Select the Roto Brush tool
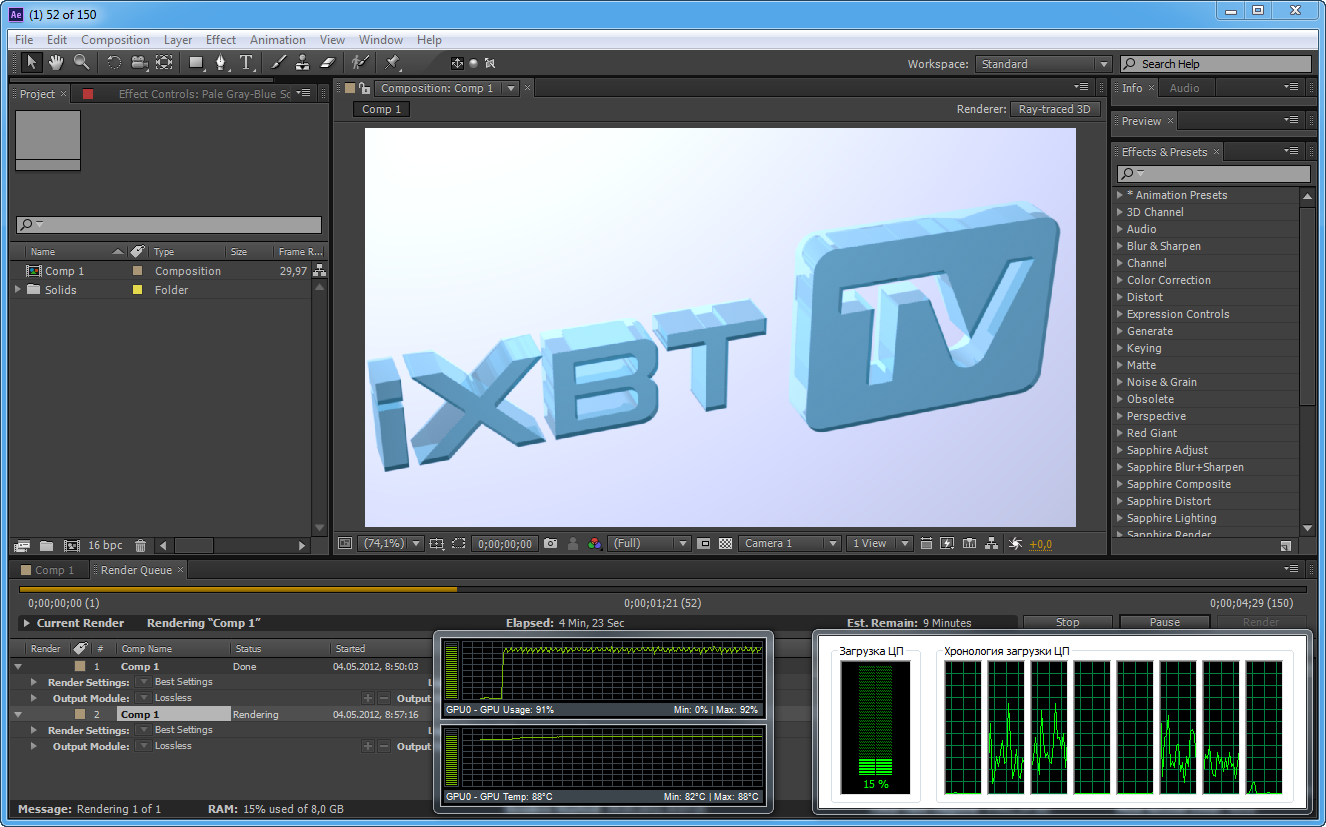Image resolution: width=1326 pixels, height=827 pixels. (x=361, y=63)
